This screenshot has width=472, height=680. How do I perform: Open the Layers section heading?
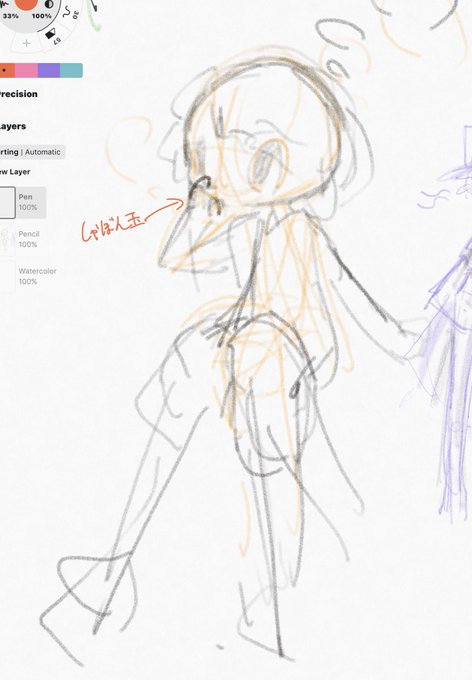[x=13, y=126]
